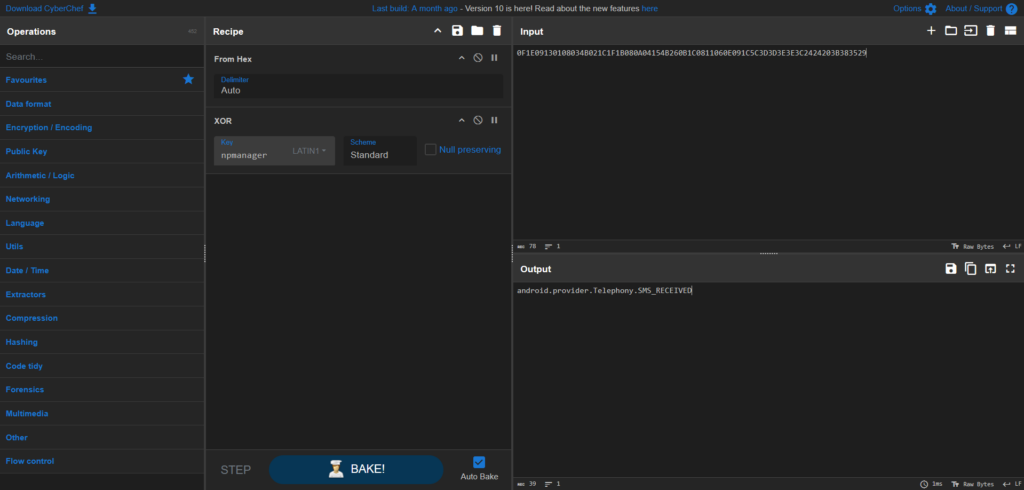The height and width of the screenshot is (490, 1024).
Task: Disable the Auto Bake checkbox
Action: tap(478, 462)
